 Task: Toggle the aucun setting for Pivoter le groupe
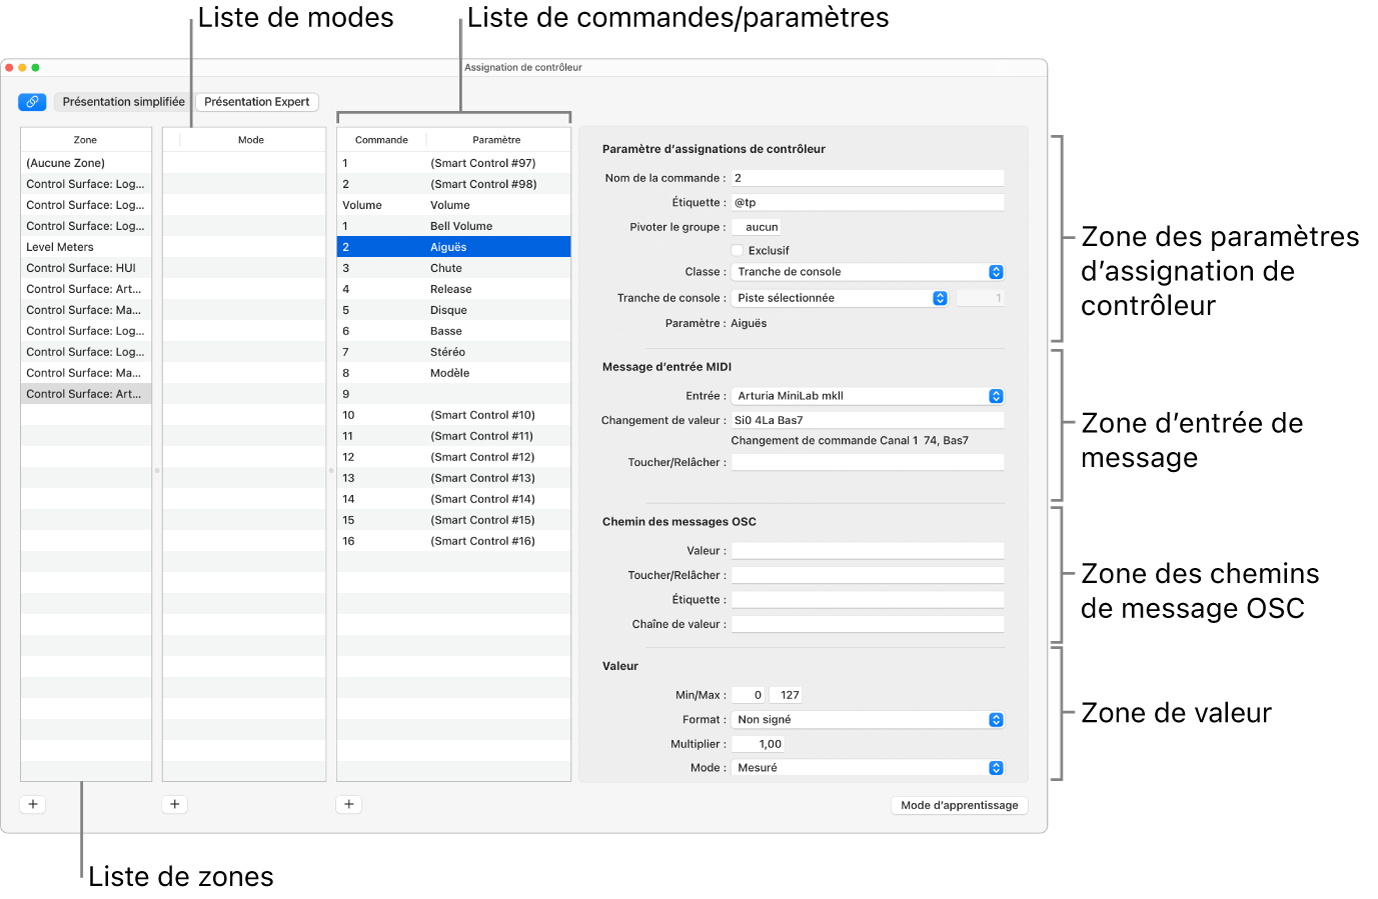click(x=757, y=226)
